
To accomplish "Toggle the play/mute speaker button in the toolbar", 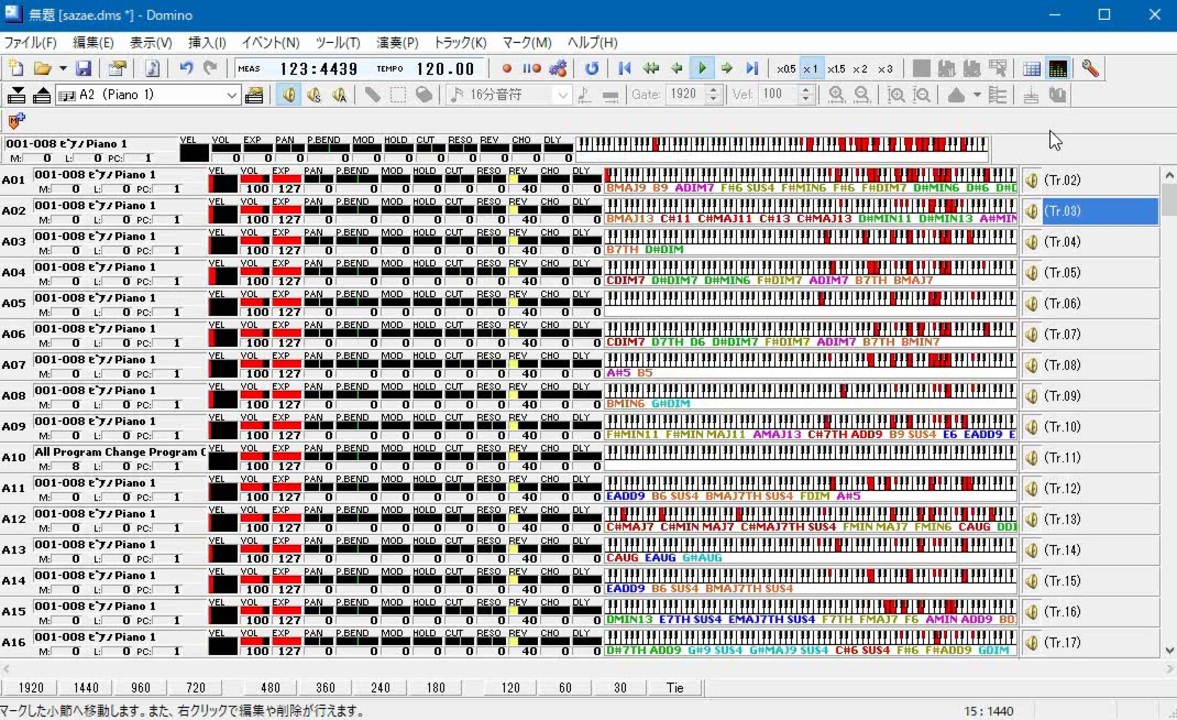I will 288,95.
